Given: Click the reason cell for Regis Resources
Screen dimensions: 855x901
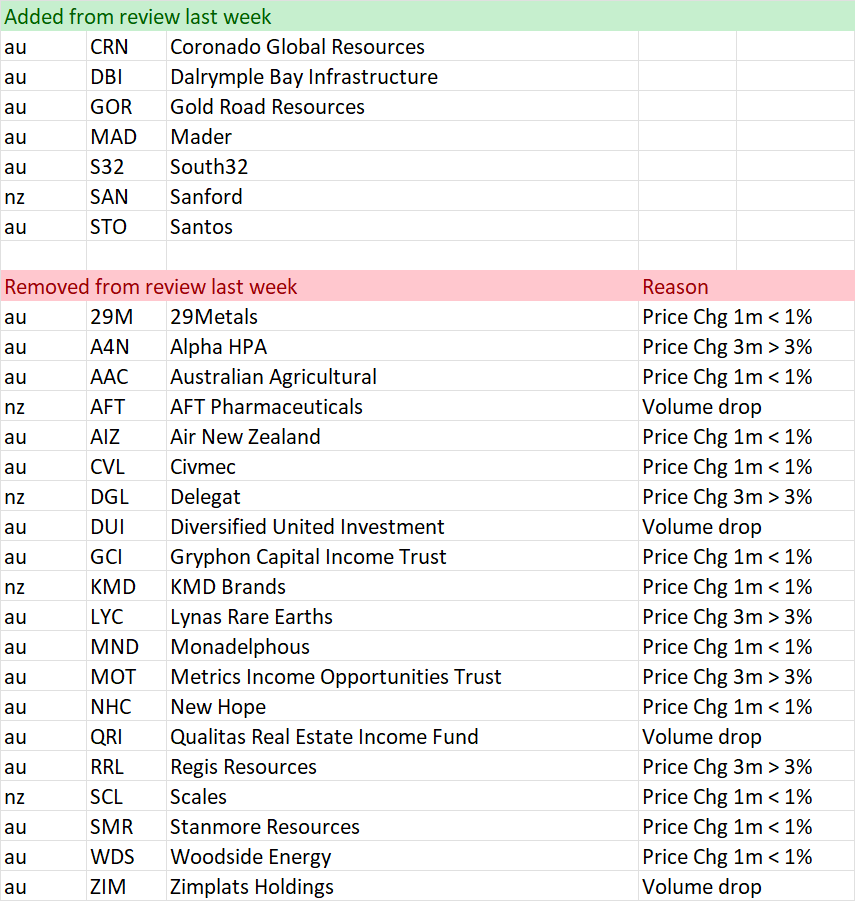Looking at the screenshot, I should 746,767.
